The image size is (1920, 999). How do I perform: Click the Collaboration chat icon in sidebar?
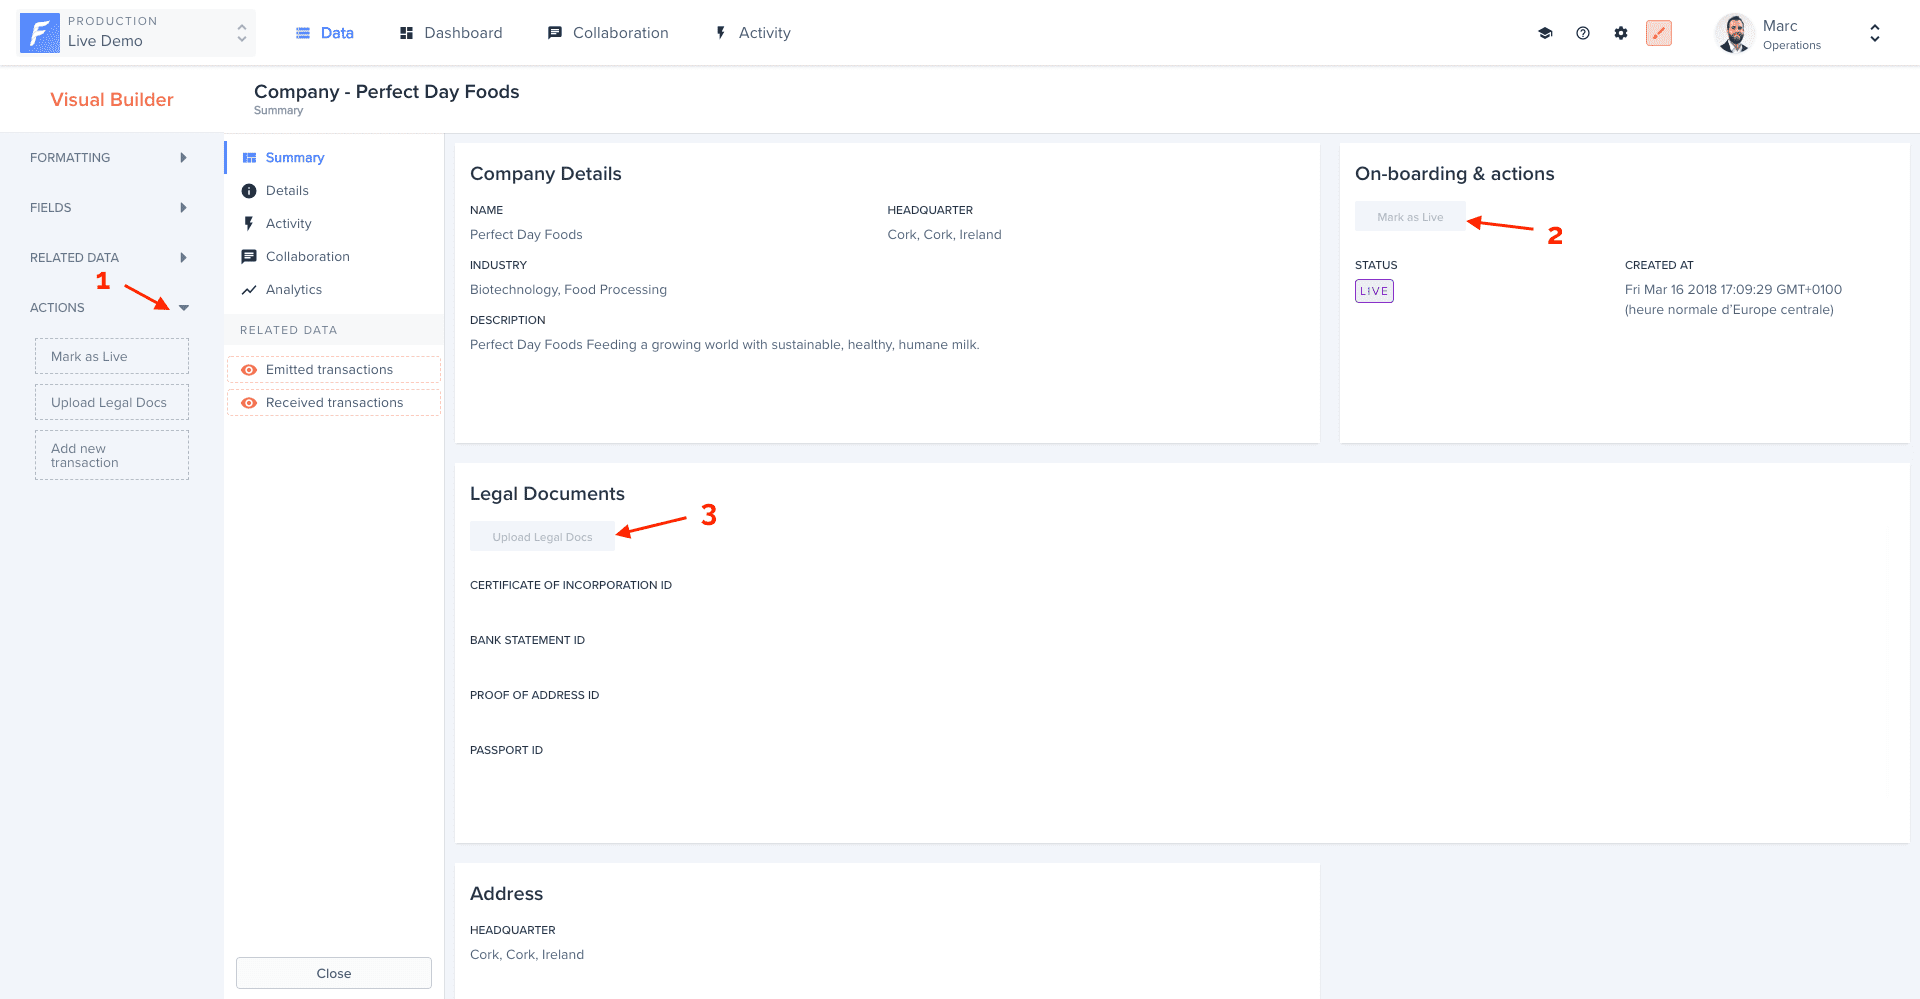click(249, 257)
